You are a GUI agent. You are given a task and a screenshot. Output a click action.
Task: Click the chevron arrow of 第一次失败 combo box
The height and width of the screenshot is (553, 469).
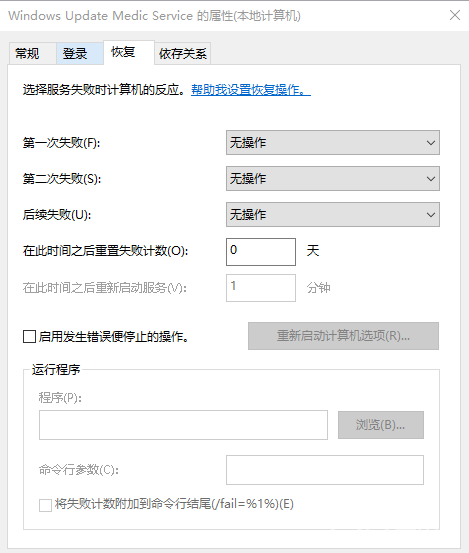pyautogui.click(x=431, y=143)
